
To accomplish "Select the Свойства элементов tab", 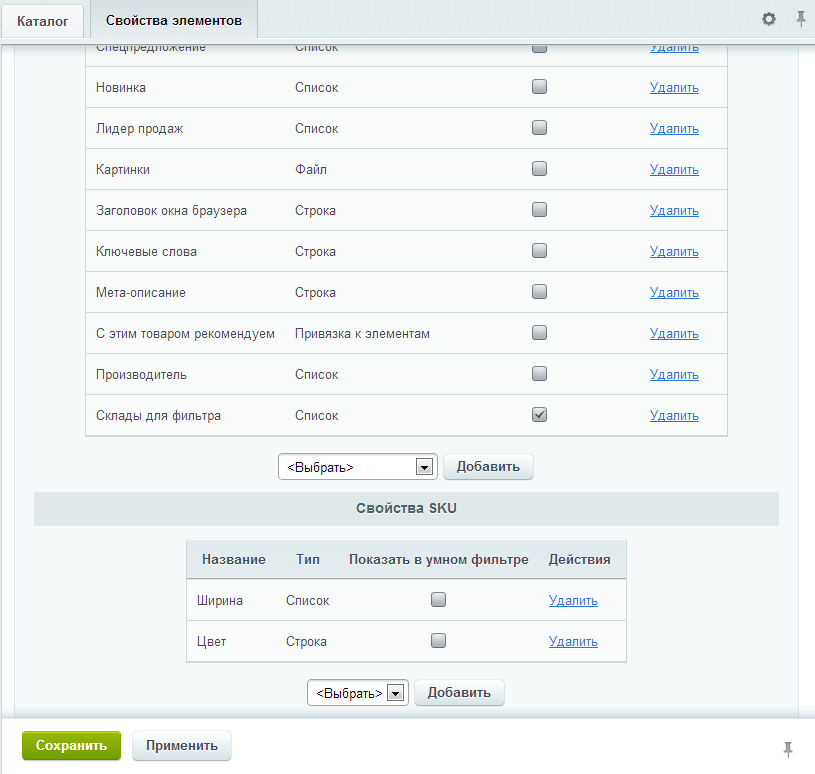I will click(173, 20).
